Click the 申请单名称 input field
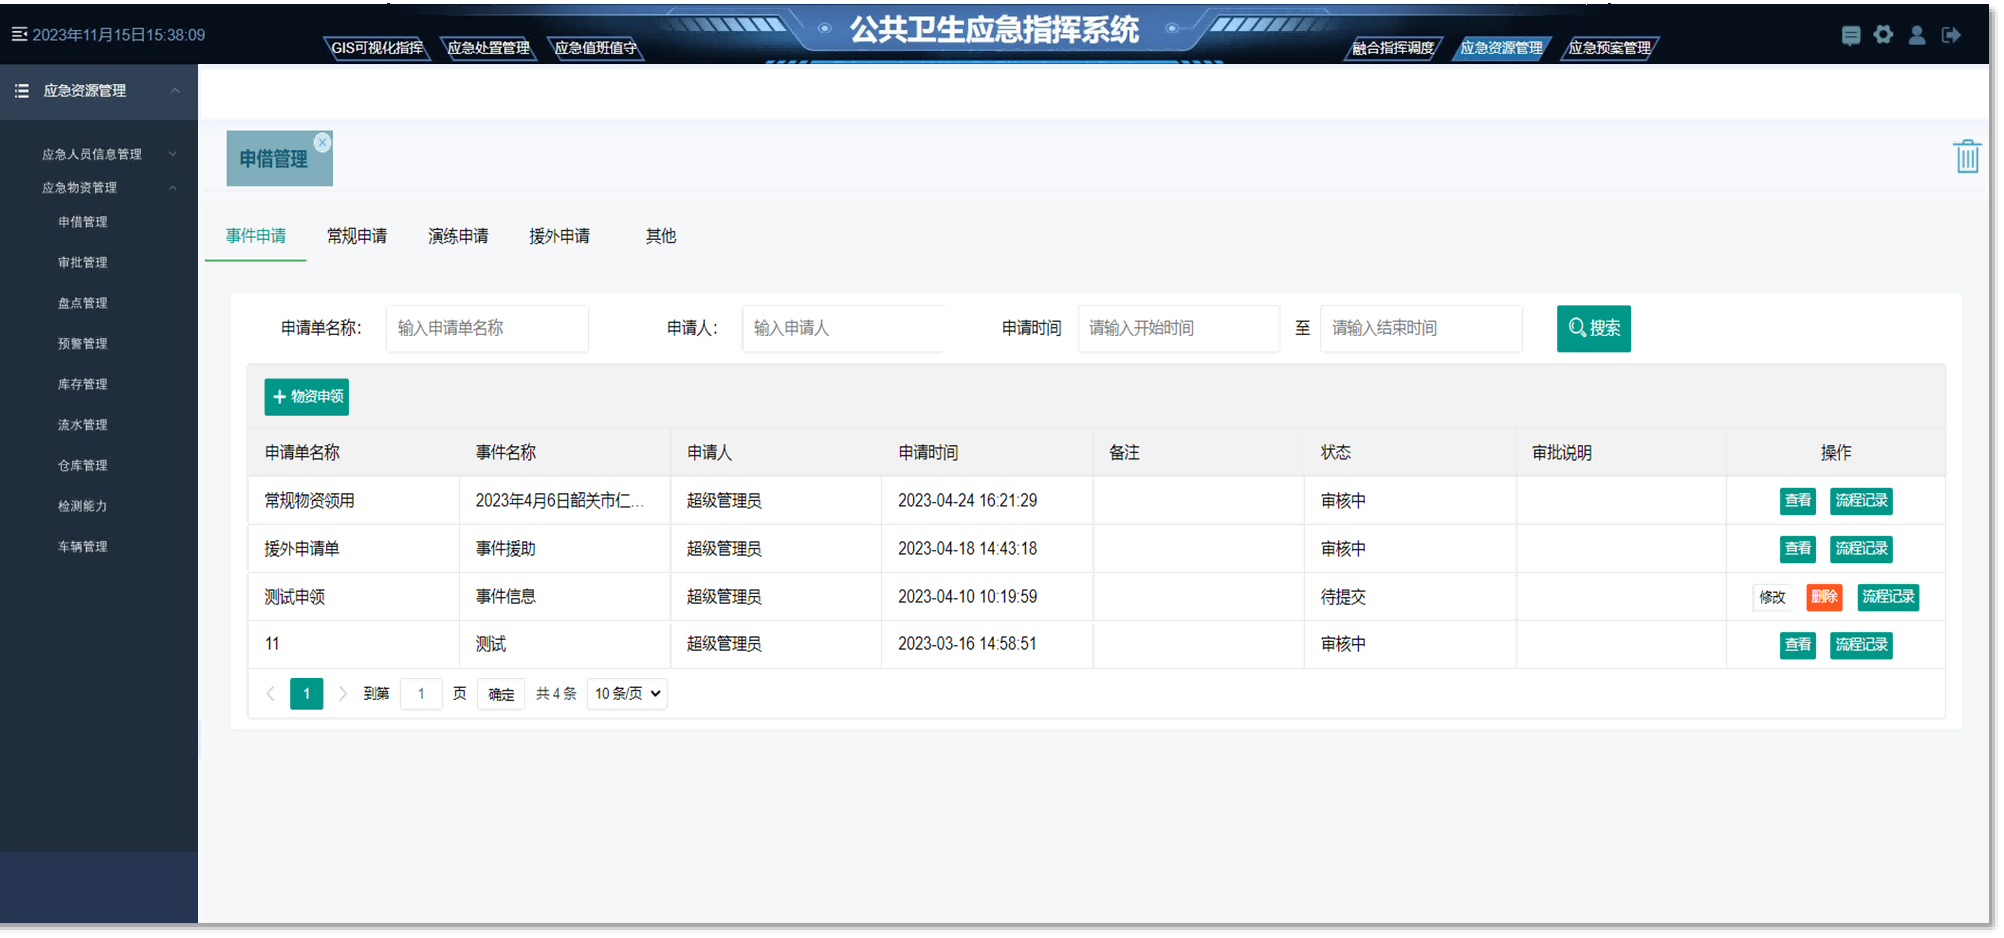Screen dimensions: 2004x938 point(487,329)
